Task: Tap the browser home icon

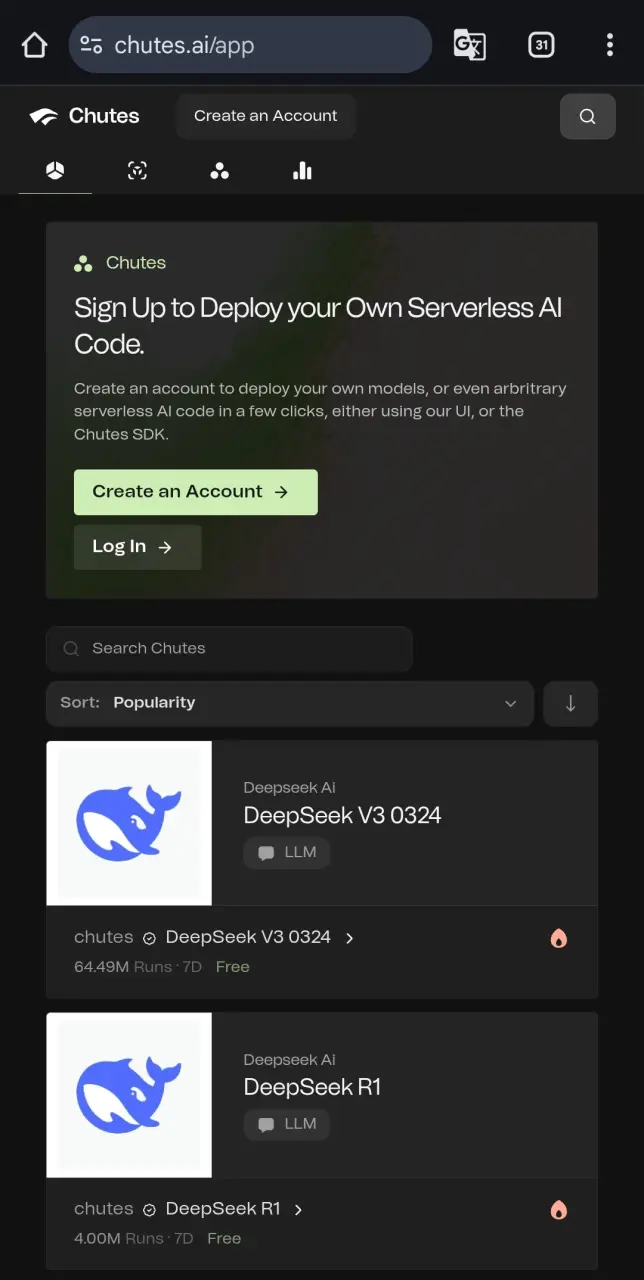Action: (x=35, y=45)
